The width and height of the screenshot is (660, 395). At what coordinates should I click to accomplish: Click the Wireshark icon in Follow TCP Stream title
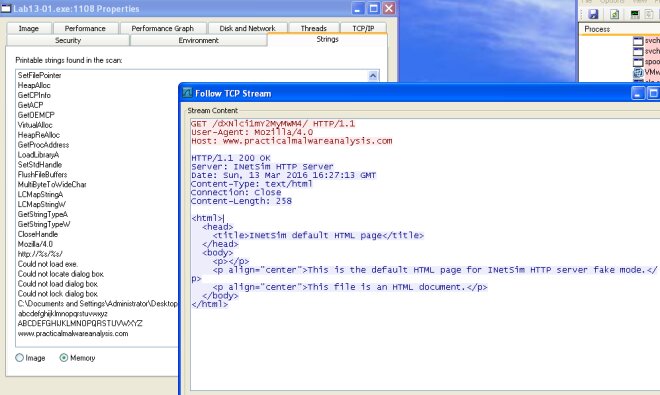tap(187, 93)
